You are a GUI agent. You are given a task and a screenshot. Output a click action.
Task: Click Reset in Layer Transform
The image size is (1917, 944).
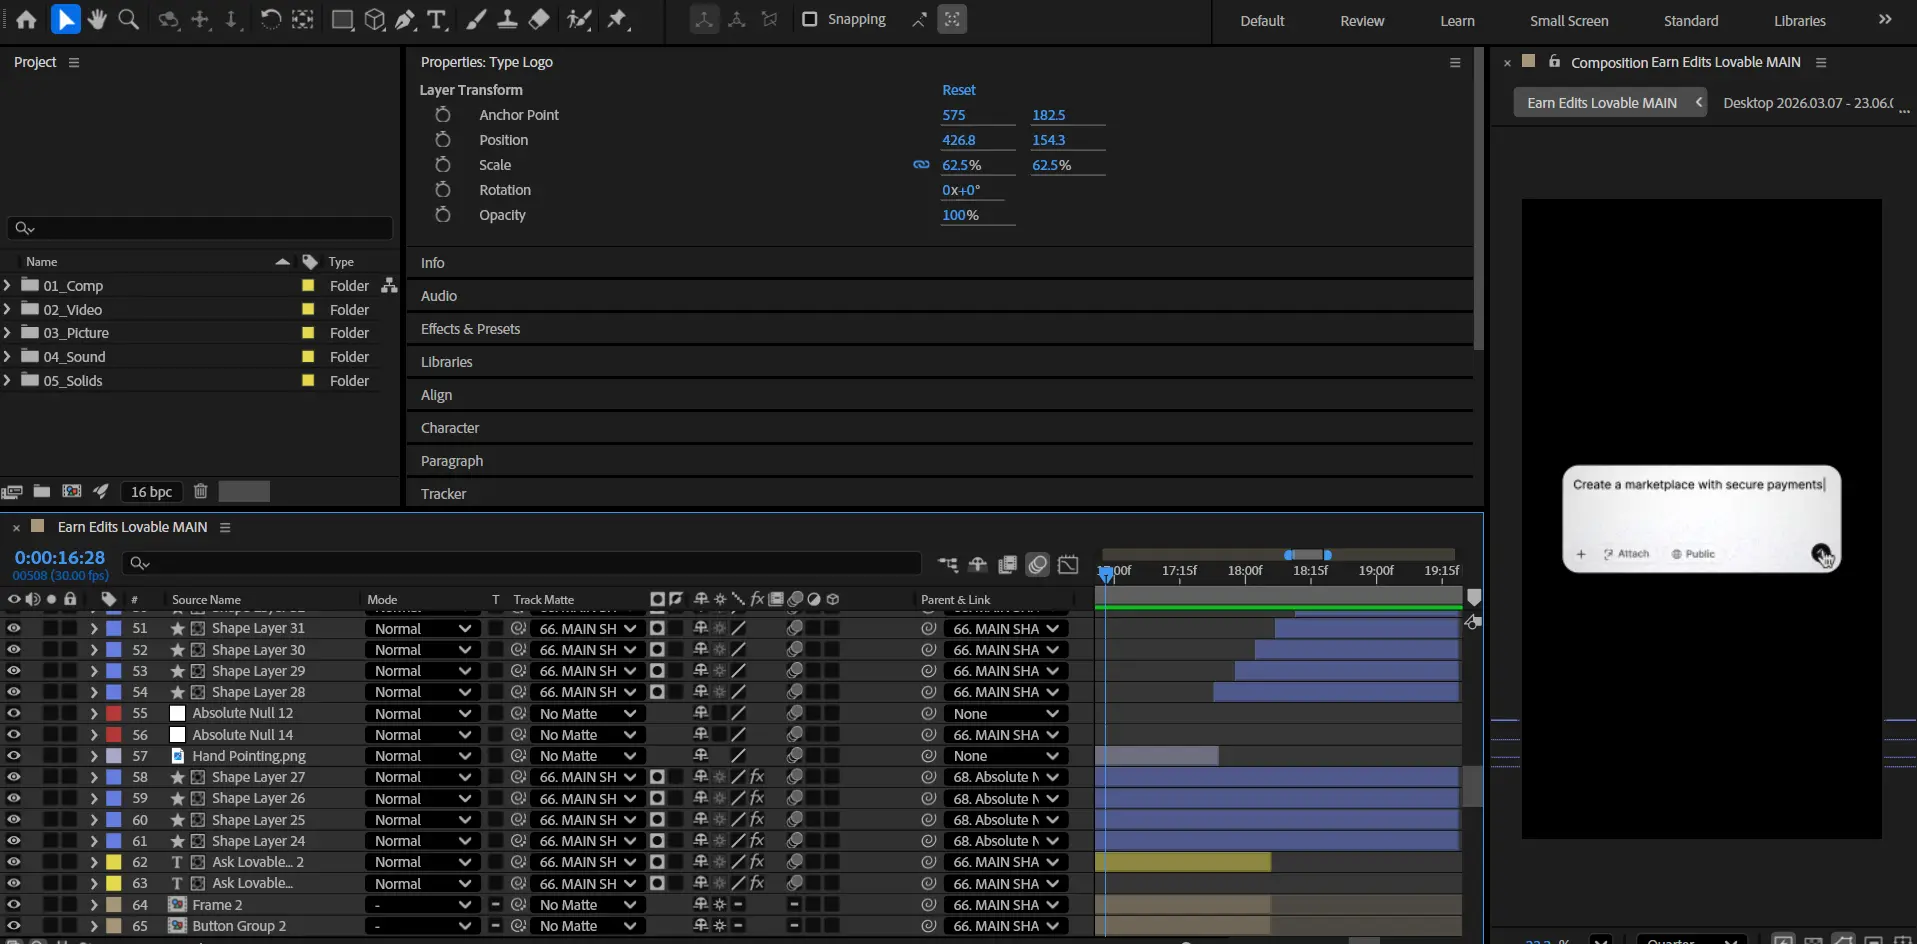958,90
